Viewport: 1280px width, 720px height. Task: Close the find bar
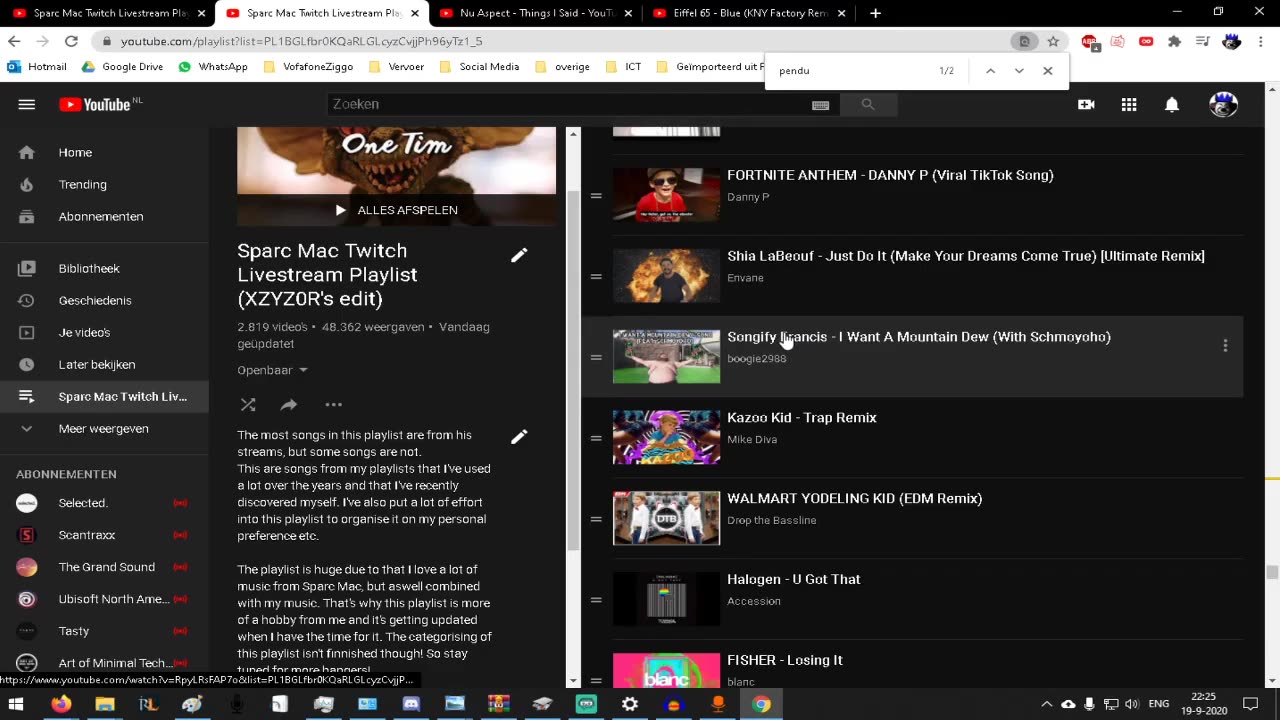tap(1048, 71)
